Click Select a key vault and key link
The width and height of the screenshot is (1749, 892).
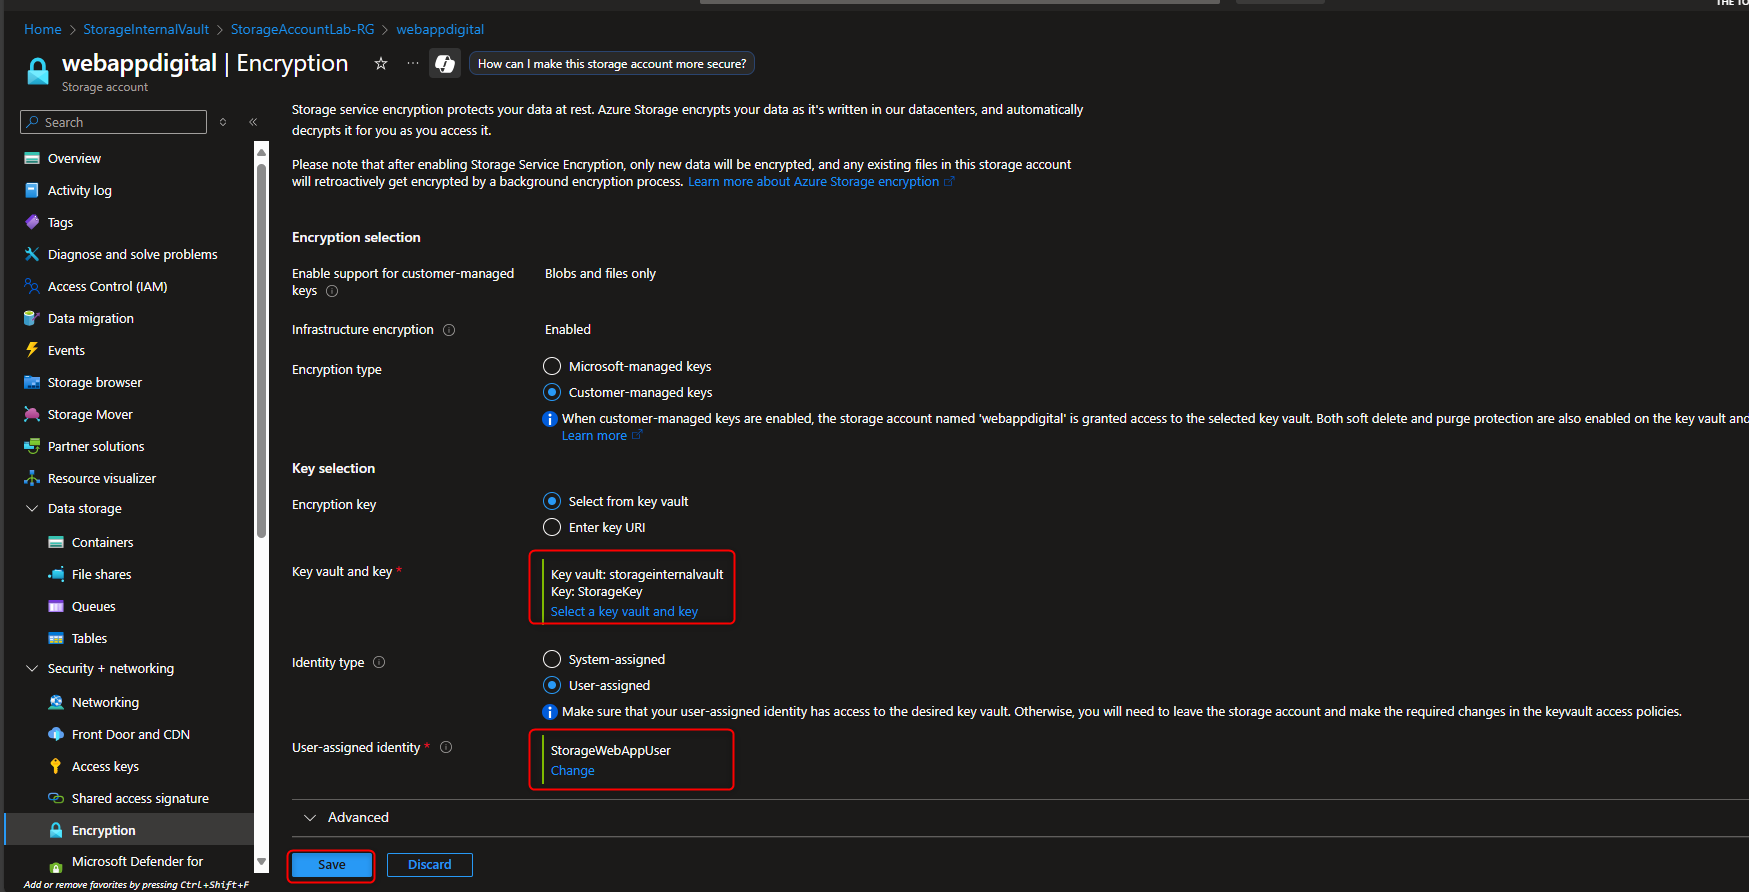(x=624, y=611)
